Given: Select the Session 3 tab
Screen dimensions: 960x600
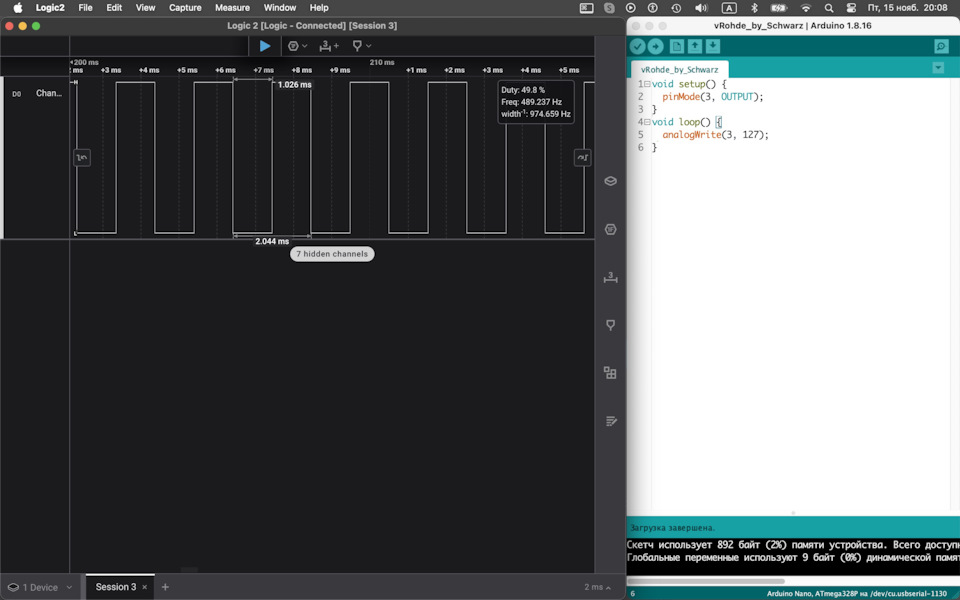Looking at the screenshot, I should (x=115, y=587).
